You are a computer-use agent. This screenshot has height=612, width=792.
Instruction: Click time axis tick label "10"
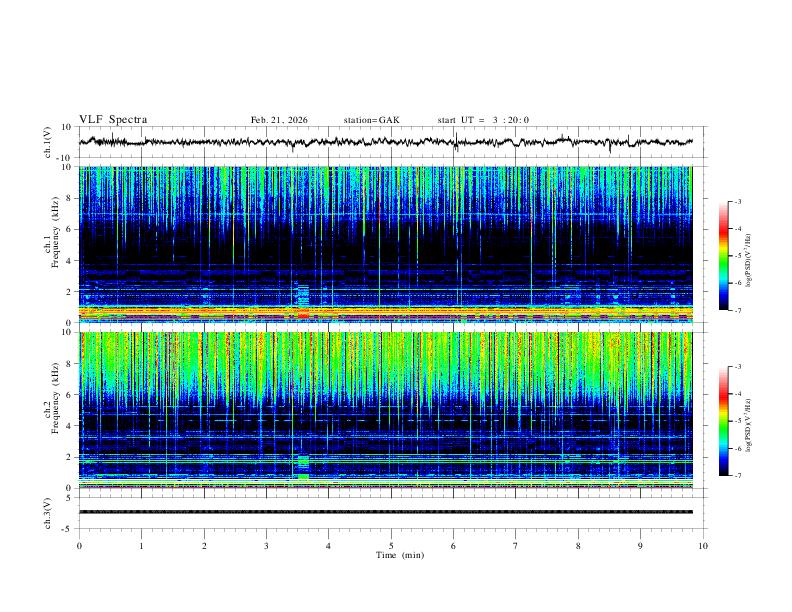point(703,546)
